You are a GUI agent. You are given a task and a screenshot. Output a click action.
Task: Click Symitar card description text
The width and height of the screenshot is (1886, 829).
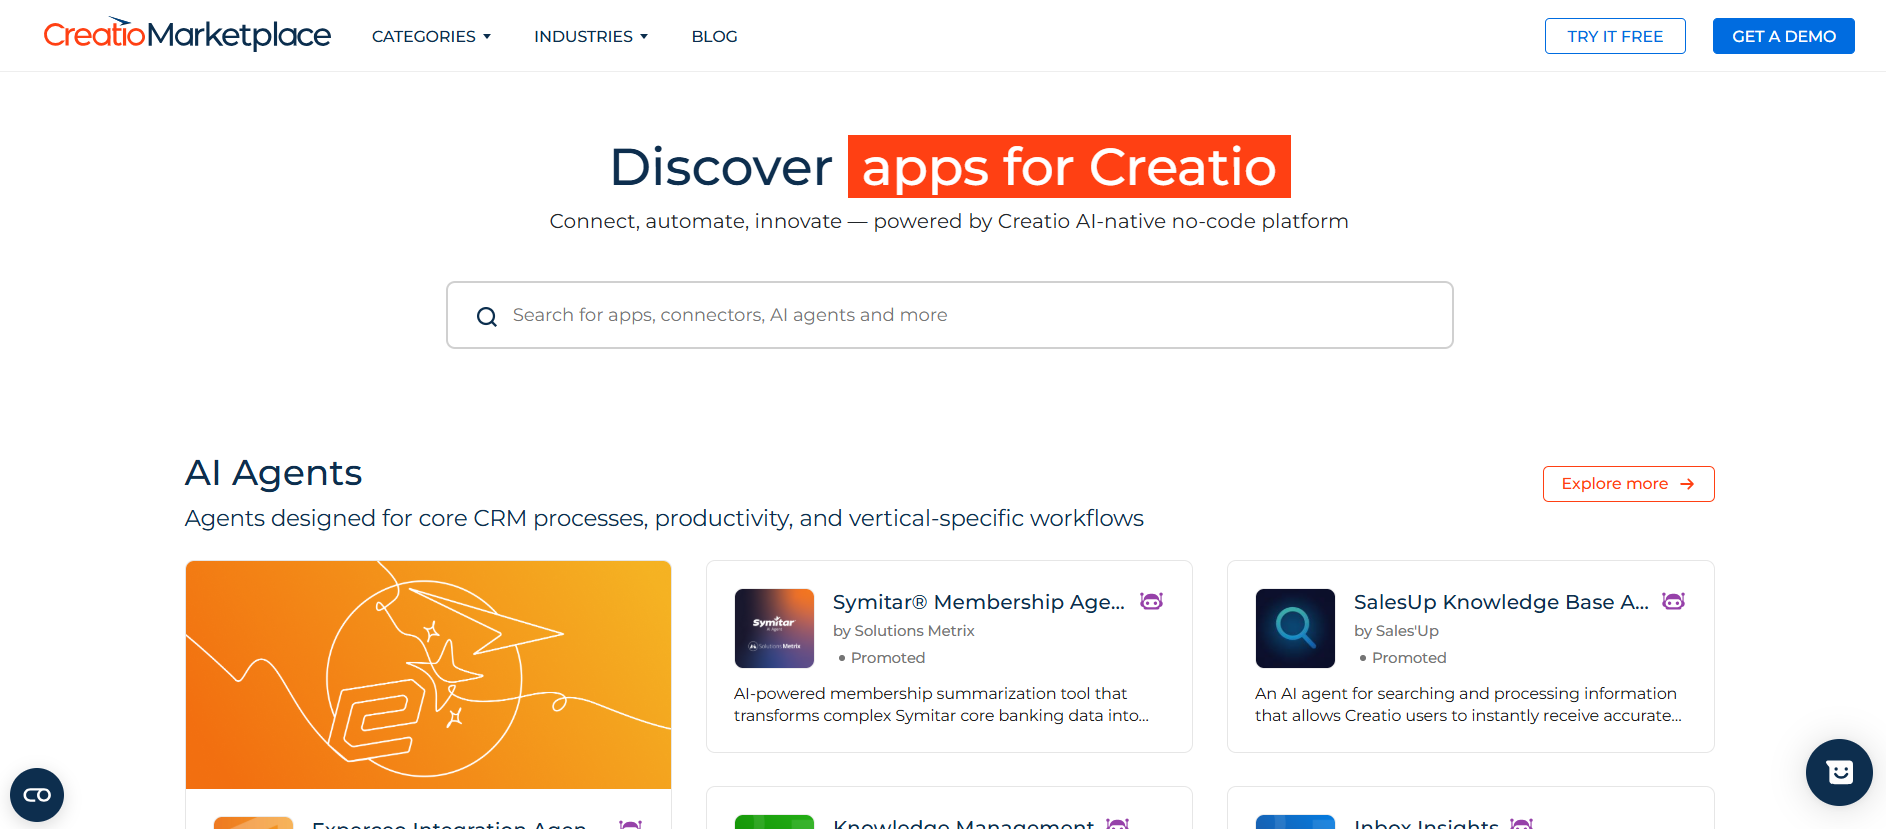point(941,705)
